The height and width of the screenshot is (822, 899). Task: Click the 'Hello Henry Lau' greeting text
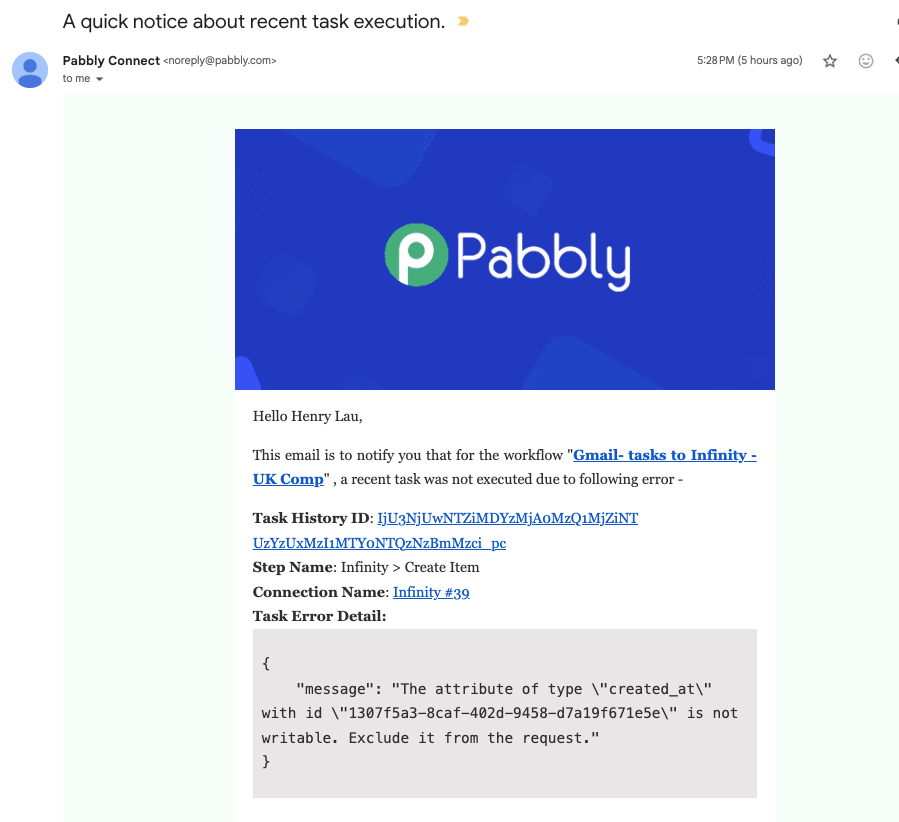pyautogui.click(x=307, y=416)
